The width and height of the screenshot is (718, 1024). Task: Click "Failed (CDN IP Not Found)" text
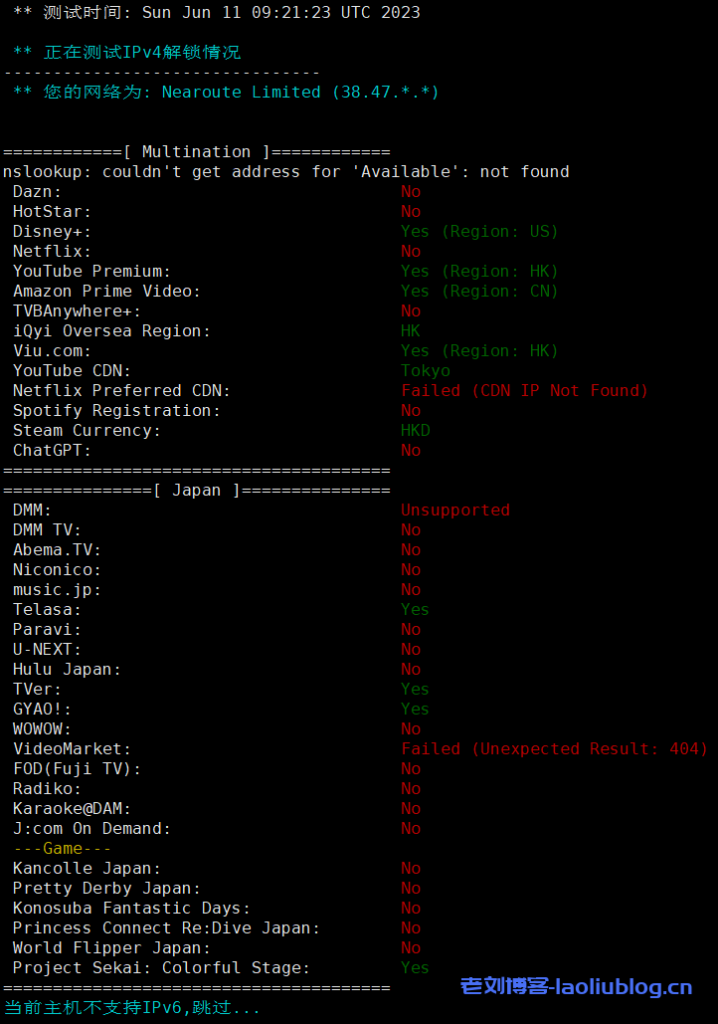[524, 391]
